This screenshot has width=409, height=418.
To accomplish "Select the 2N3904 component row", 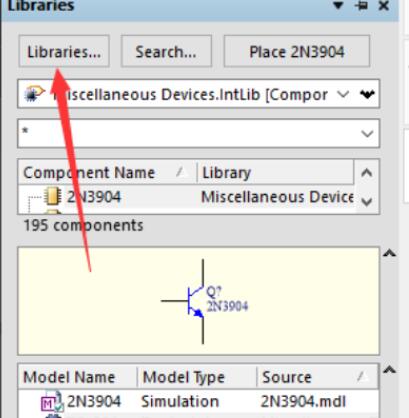I will point(187,197).
